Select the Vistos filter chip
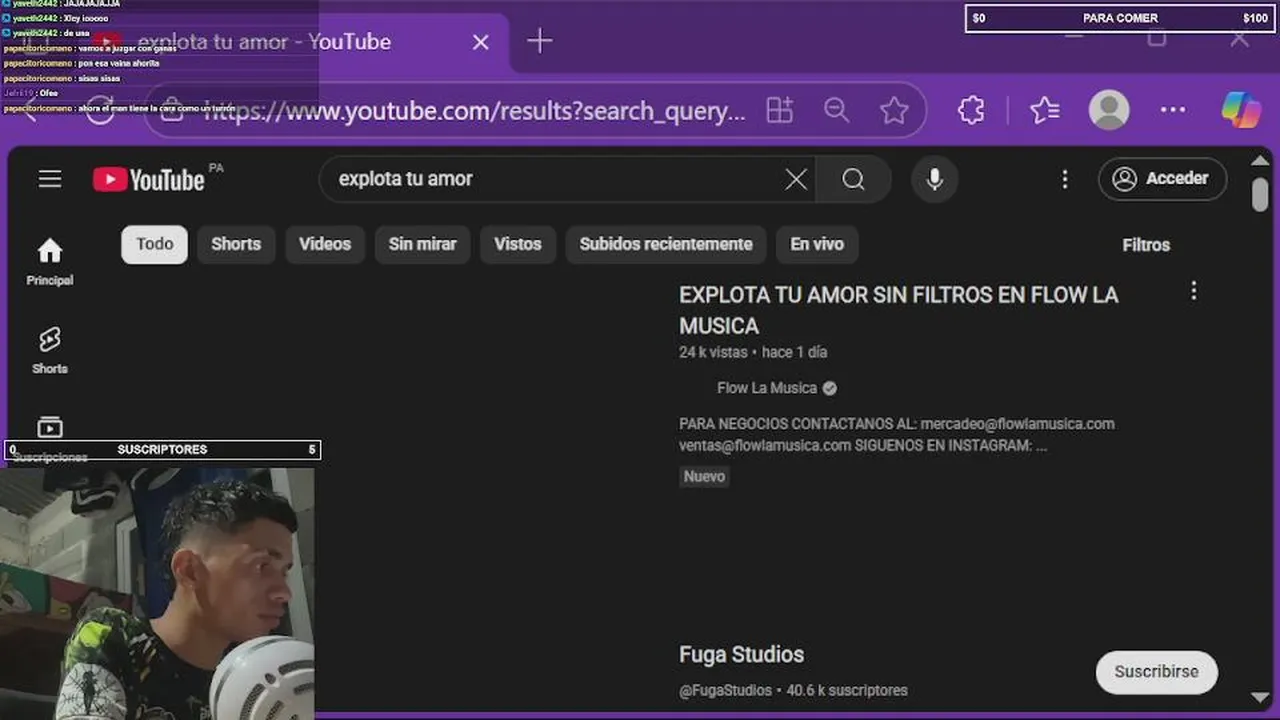This screenshot has height=720, width=1280. [x=518, y=244]
